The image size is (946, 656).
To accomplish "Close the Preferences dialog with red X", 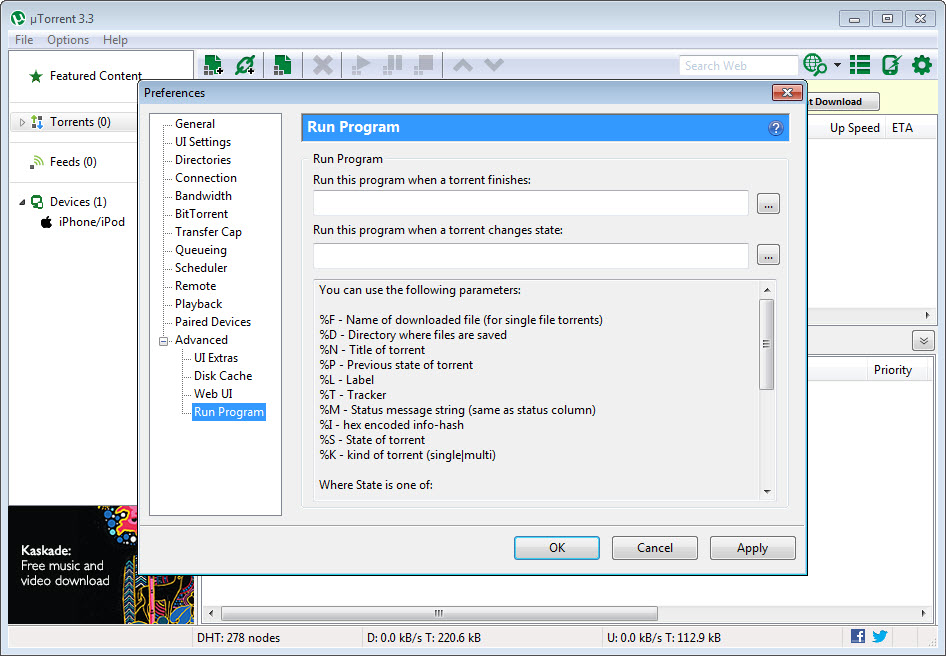I will click(787, 92).
